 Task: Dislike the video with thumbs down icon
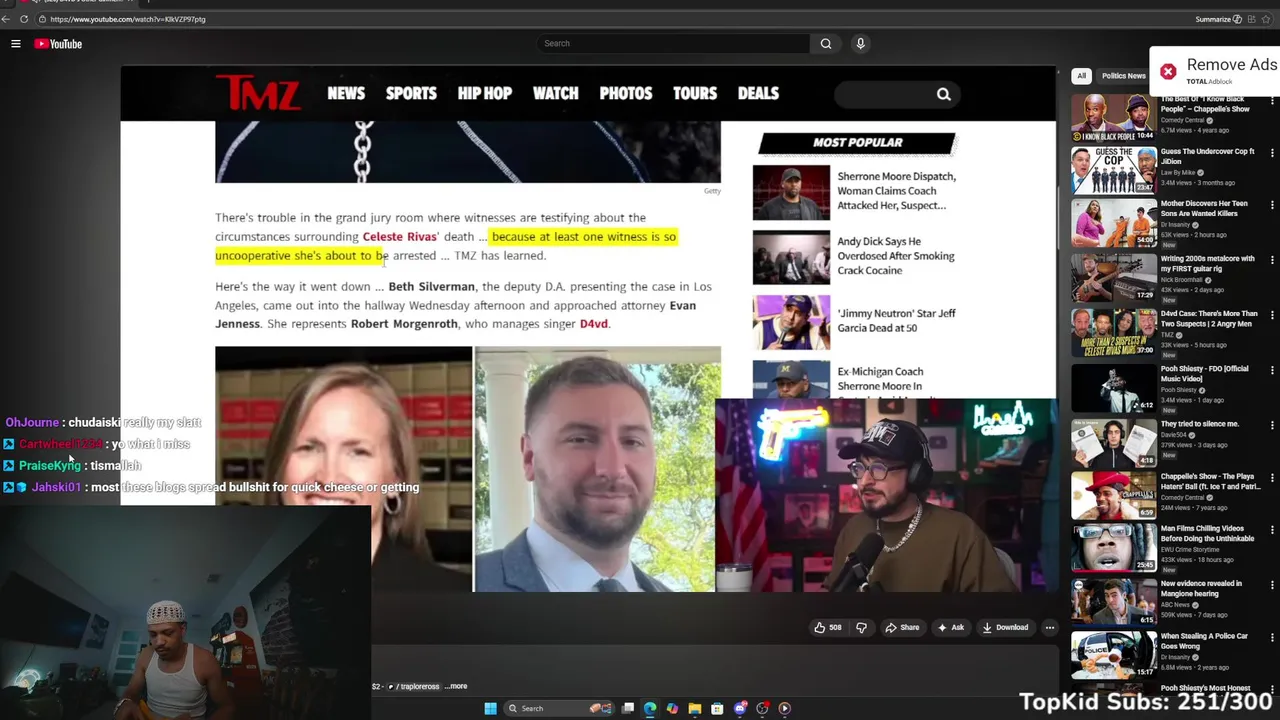[x=861, y=628]
